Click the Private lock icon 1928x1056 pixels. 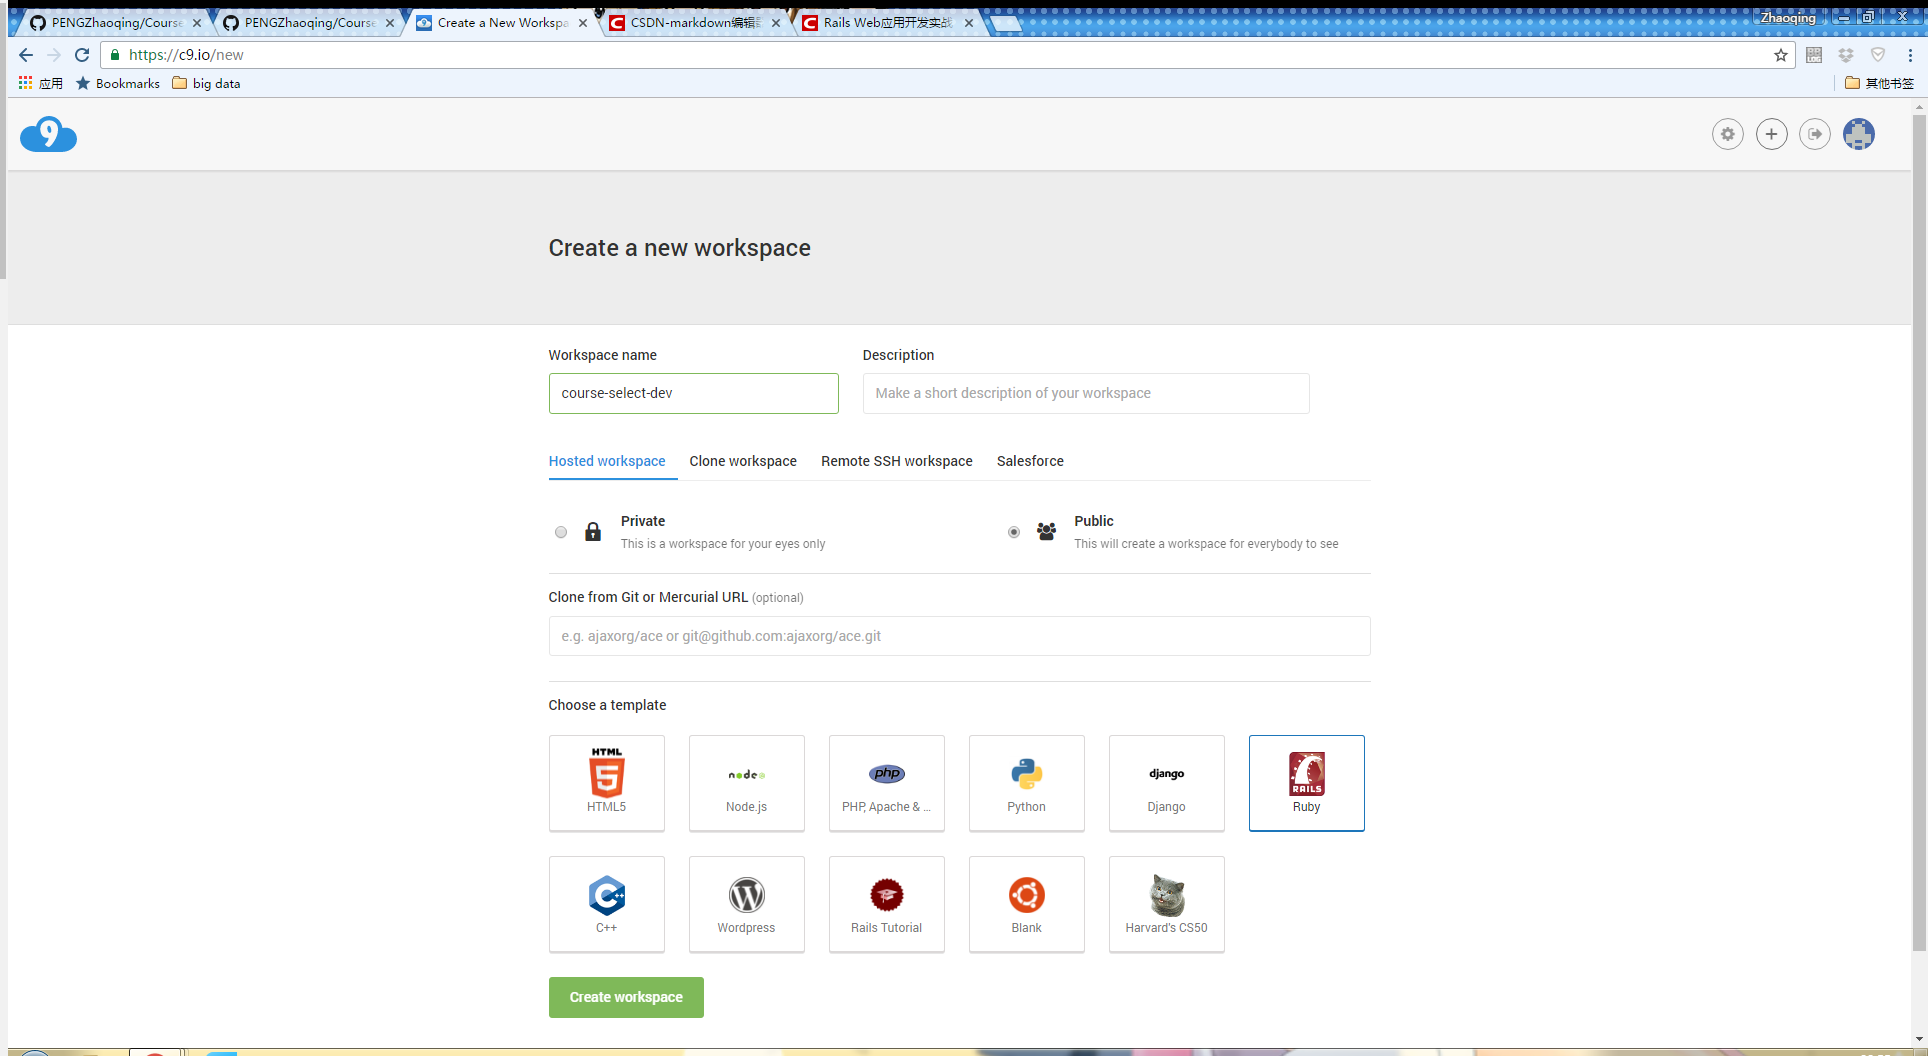click(x=593, y=531)
